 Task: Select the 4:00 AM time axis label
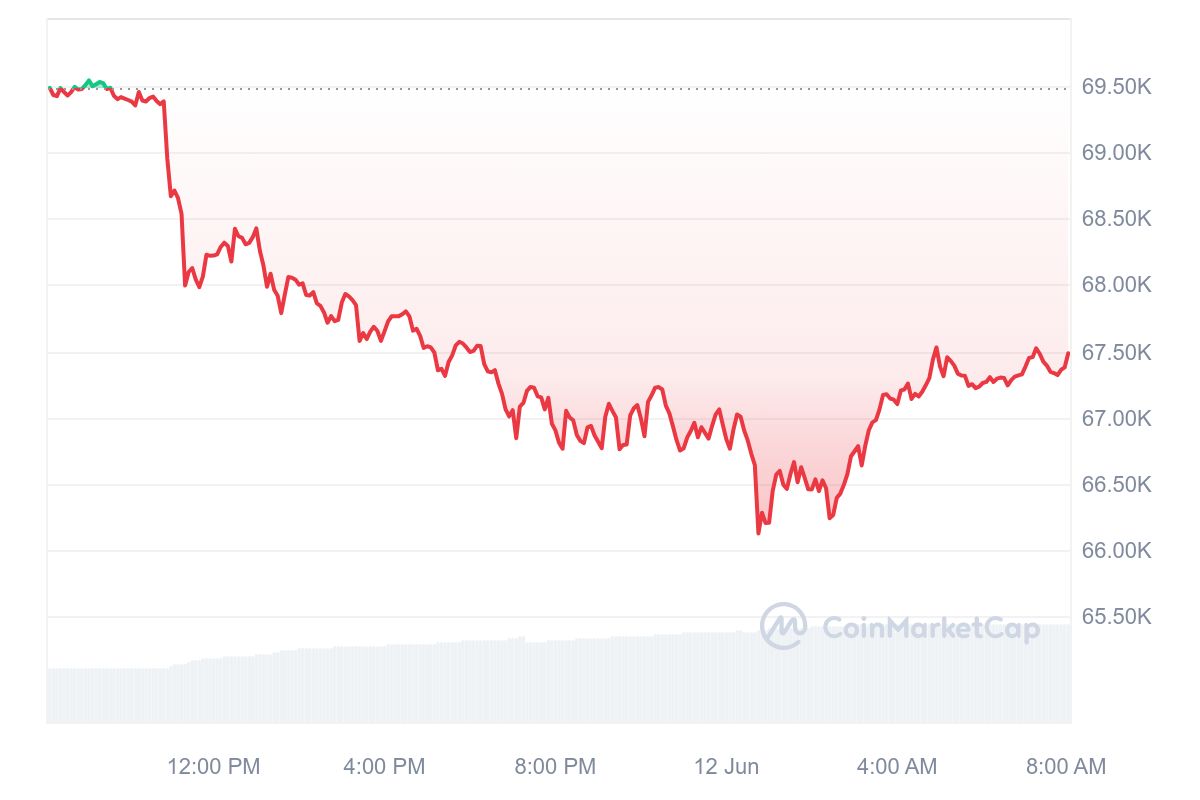pos(897,767)
